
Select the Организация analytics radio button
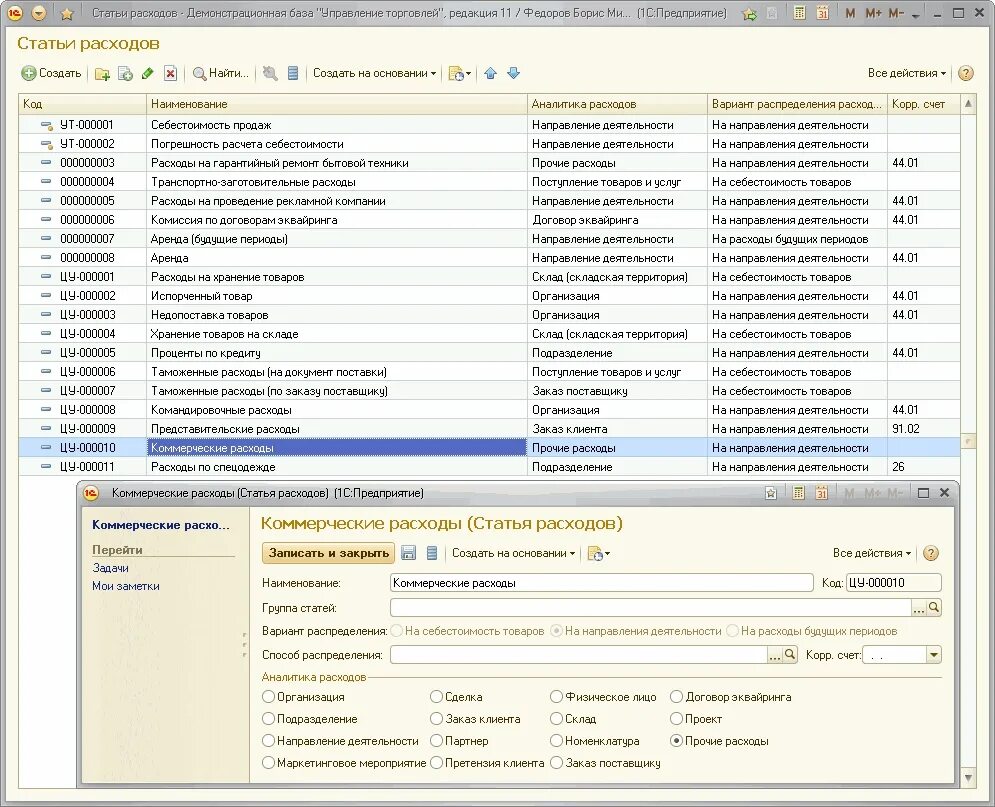pyautogui.click(x=268, y=697)
